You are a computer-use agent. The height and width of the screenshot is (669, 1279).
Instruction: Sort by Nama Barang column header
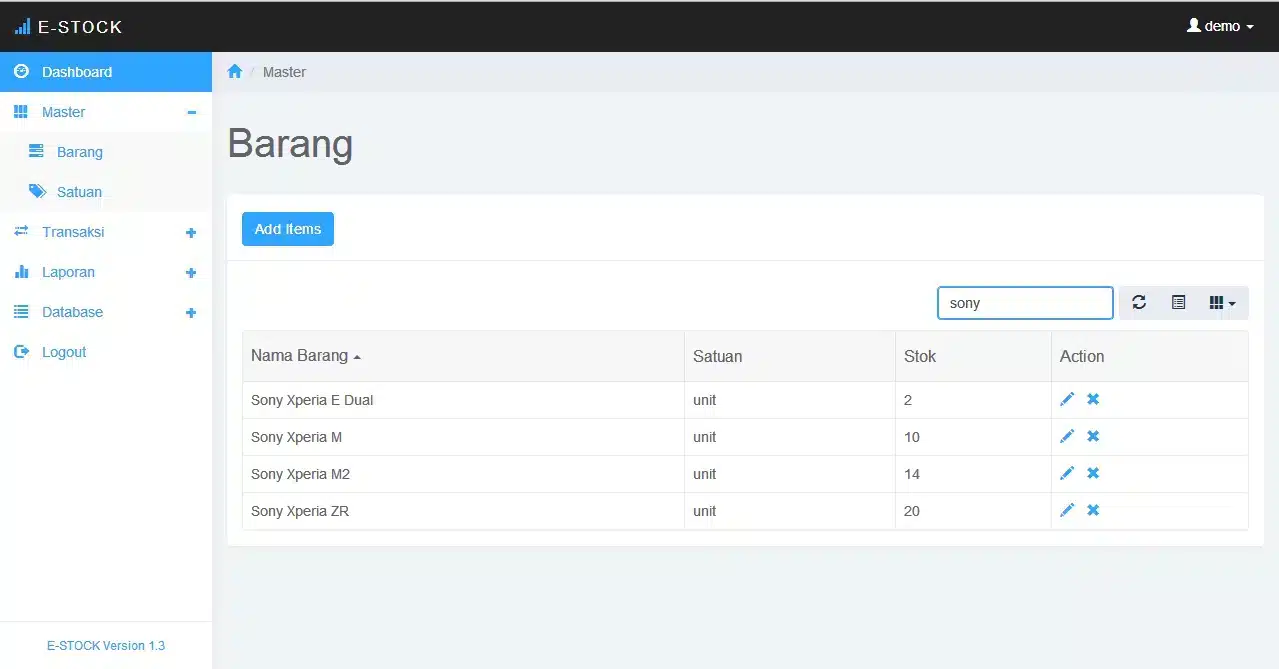pyautogui.click(x=300, y=356)
